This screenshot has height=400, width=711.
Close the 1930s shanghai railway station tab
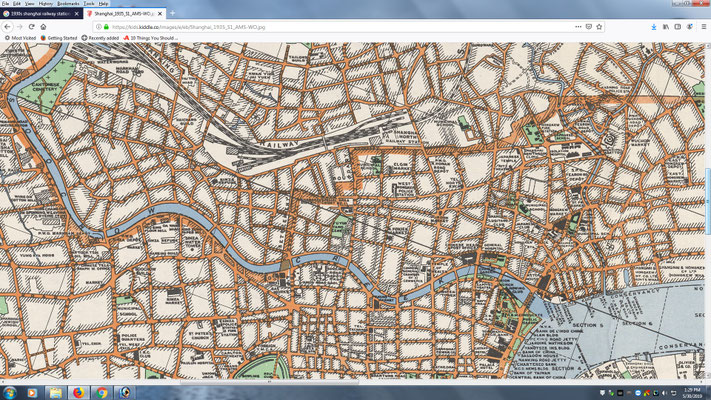pos(77,14)
